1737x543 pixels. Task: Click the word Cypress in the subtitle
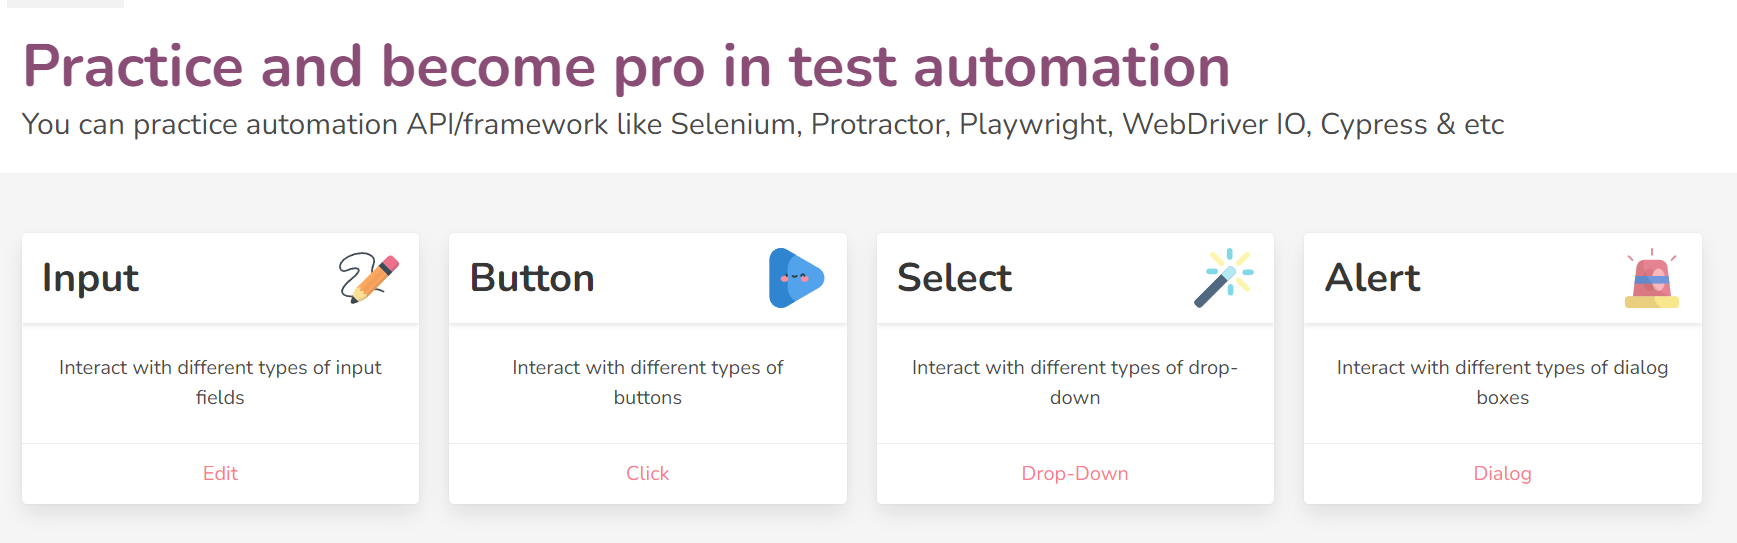click(x=1373, y=124)
